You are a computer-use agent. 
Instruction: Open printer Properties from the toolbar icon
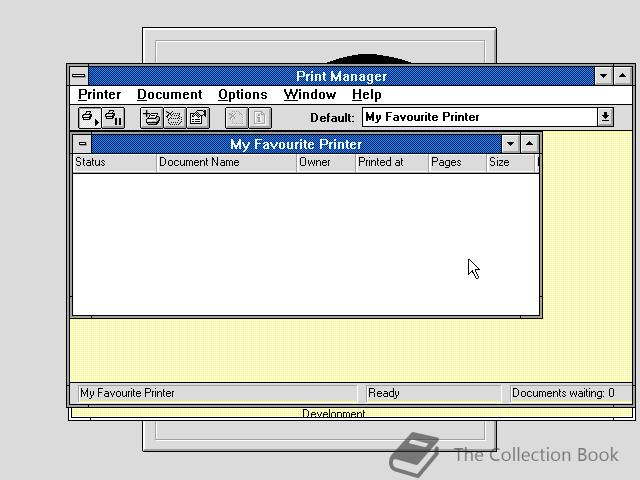pyautogui.click(x=198, y=118)
